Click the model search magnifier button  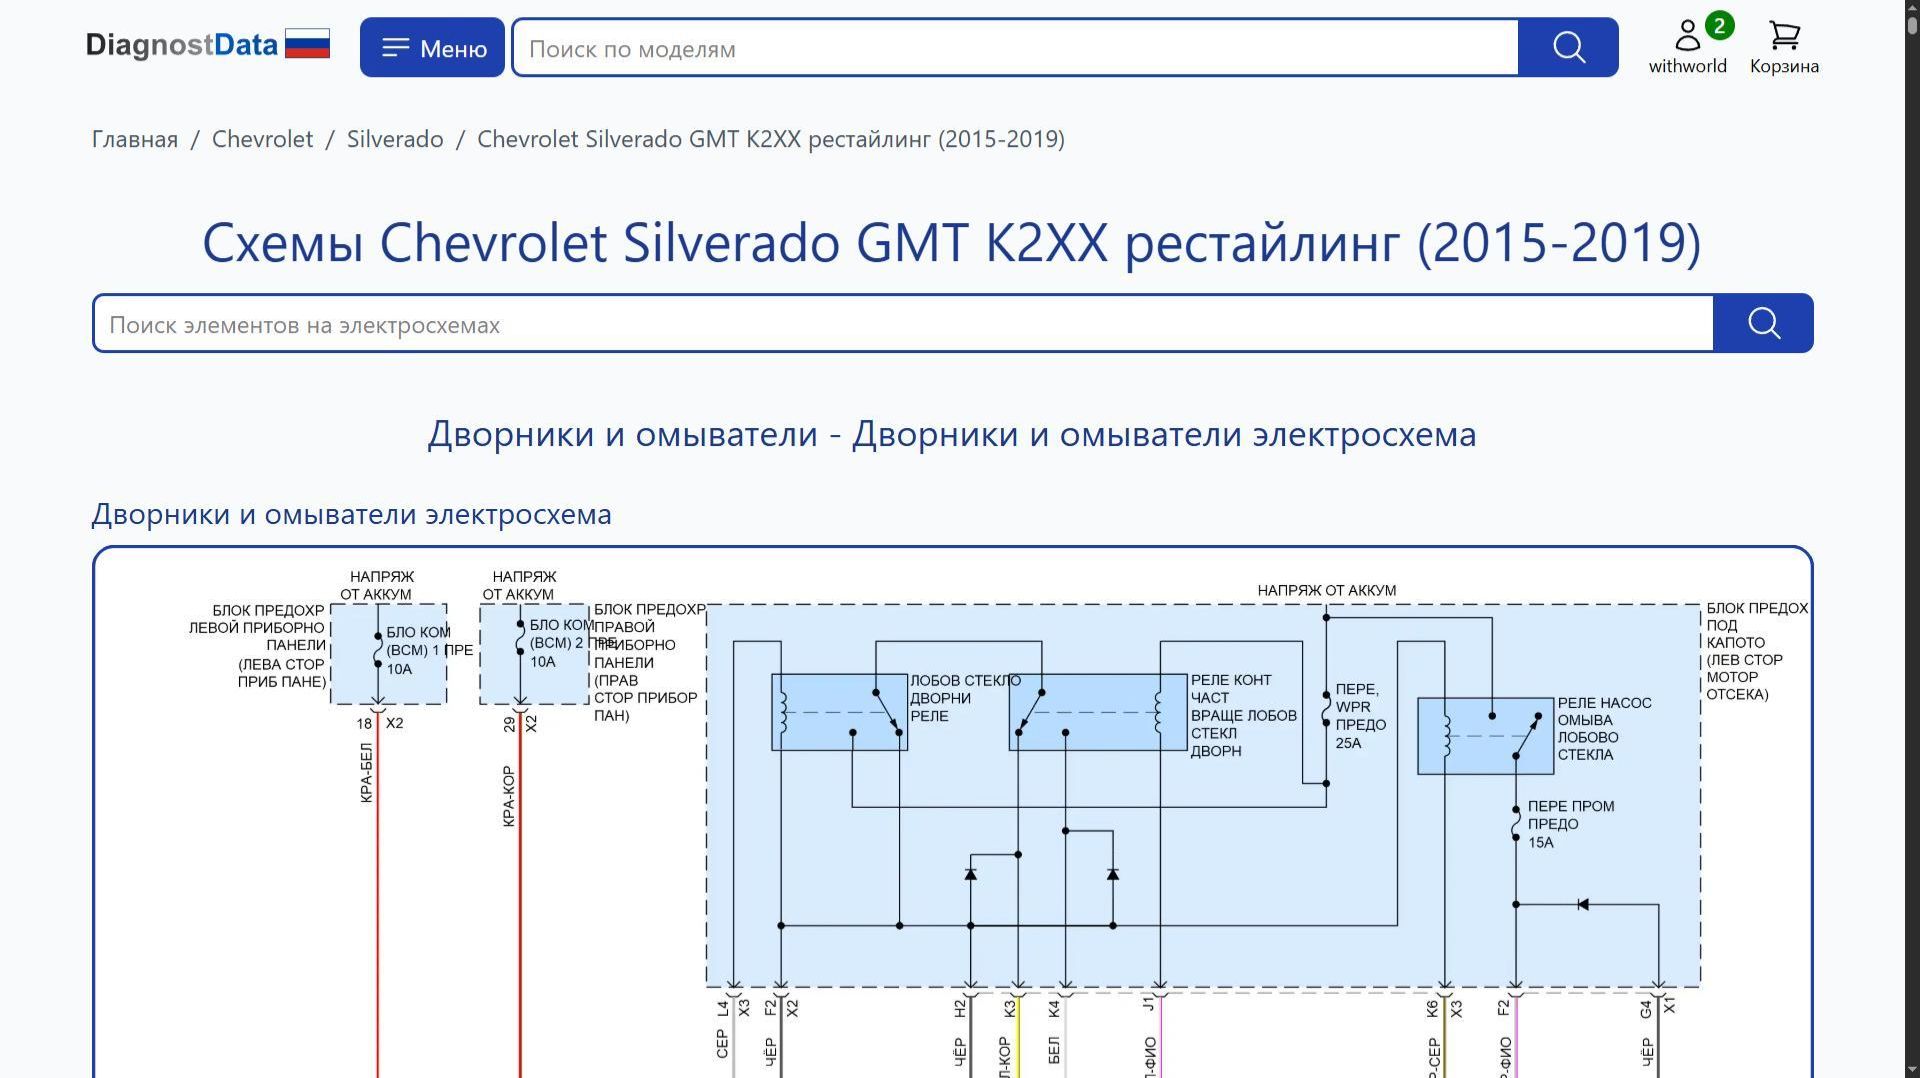[1568, 47]
